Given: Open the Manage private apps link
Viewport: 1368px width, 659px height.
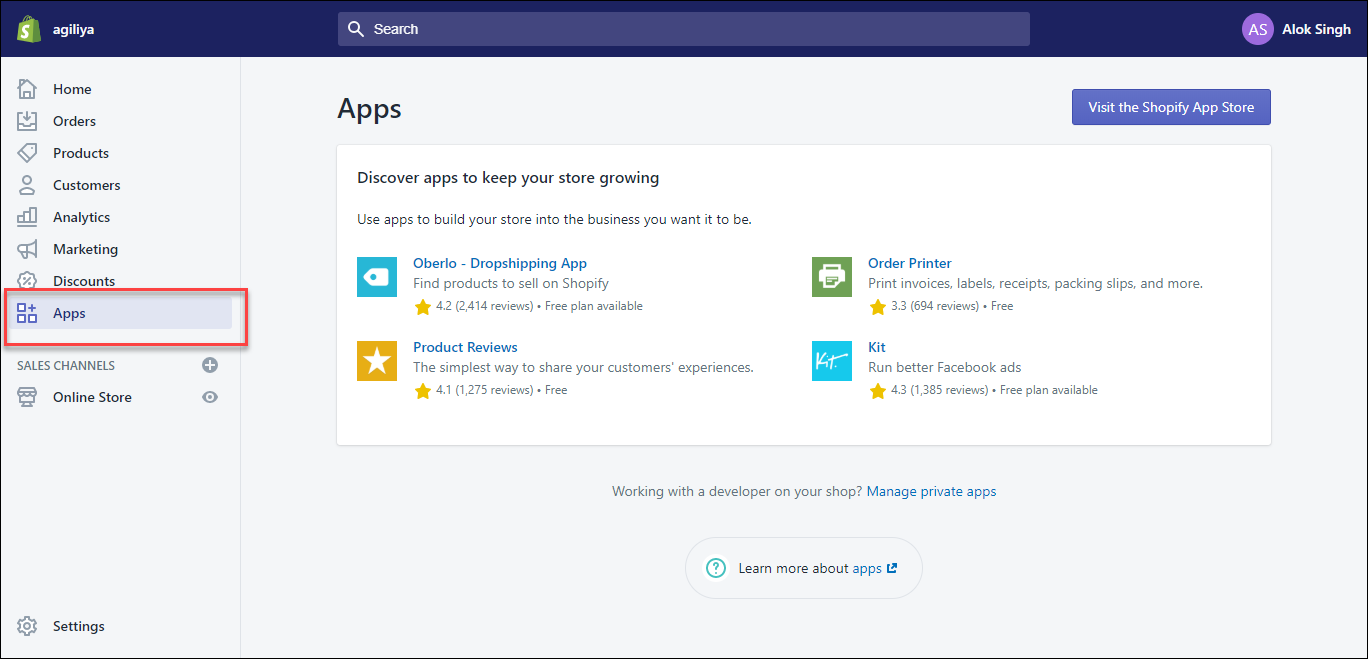Looking at the screenshot, I should [x=931, y=491].
